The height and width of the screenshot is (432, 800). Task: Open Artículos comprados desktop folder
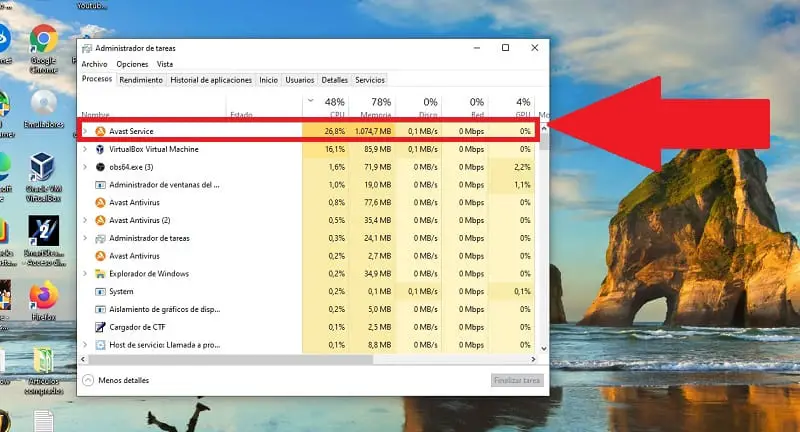click(43, 371)
